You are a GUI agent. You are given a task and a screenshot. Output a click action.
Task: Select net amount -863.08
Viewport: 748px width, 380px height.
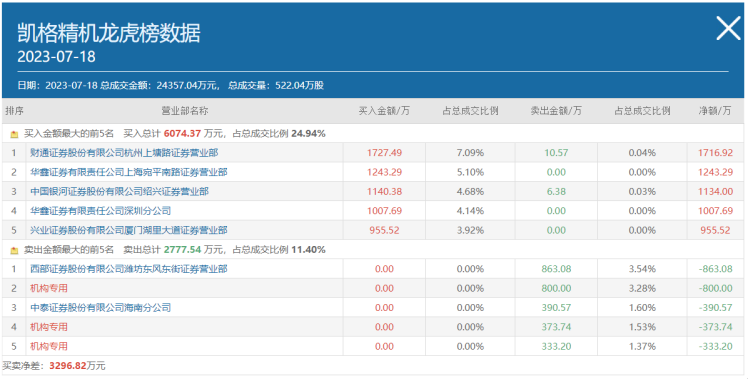pyautogui.click(x=715, y=269)
